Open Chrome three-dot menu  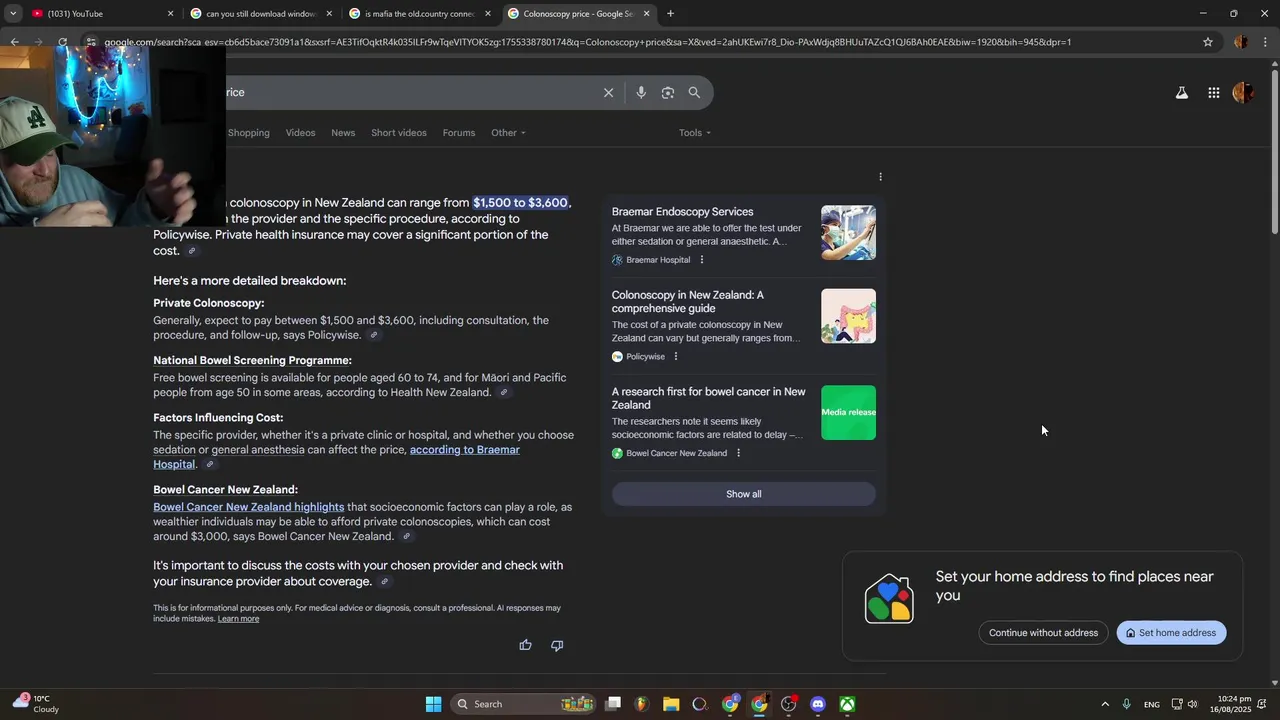1266,42
